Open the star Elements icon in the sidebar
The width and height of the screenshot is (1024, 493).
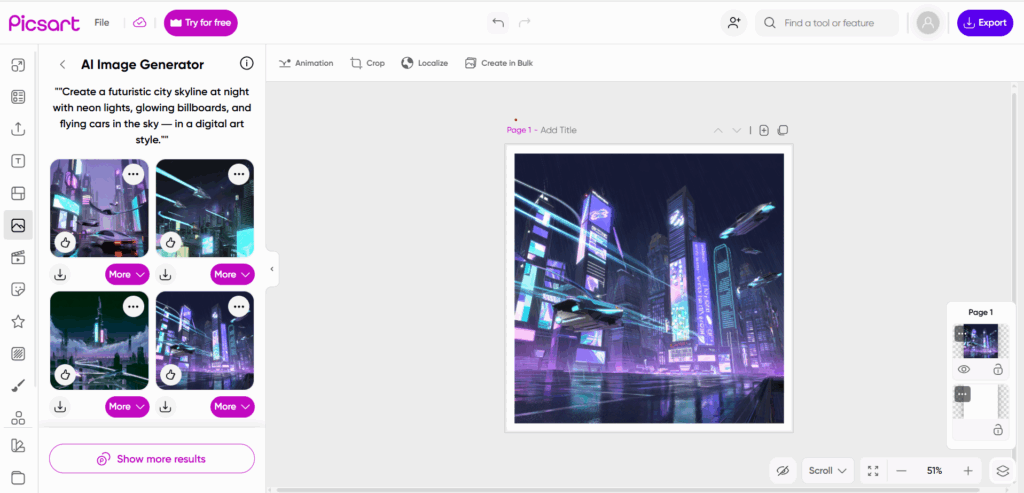18,321
